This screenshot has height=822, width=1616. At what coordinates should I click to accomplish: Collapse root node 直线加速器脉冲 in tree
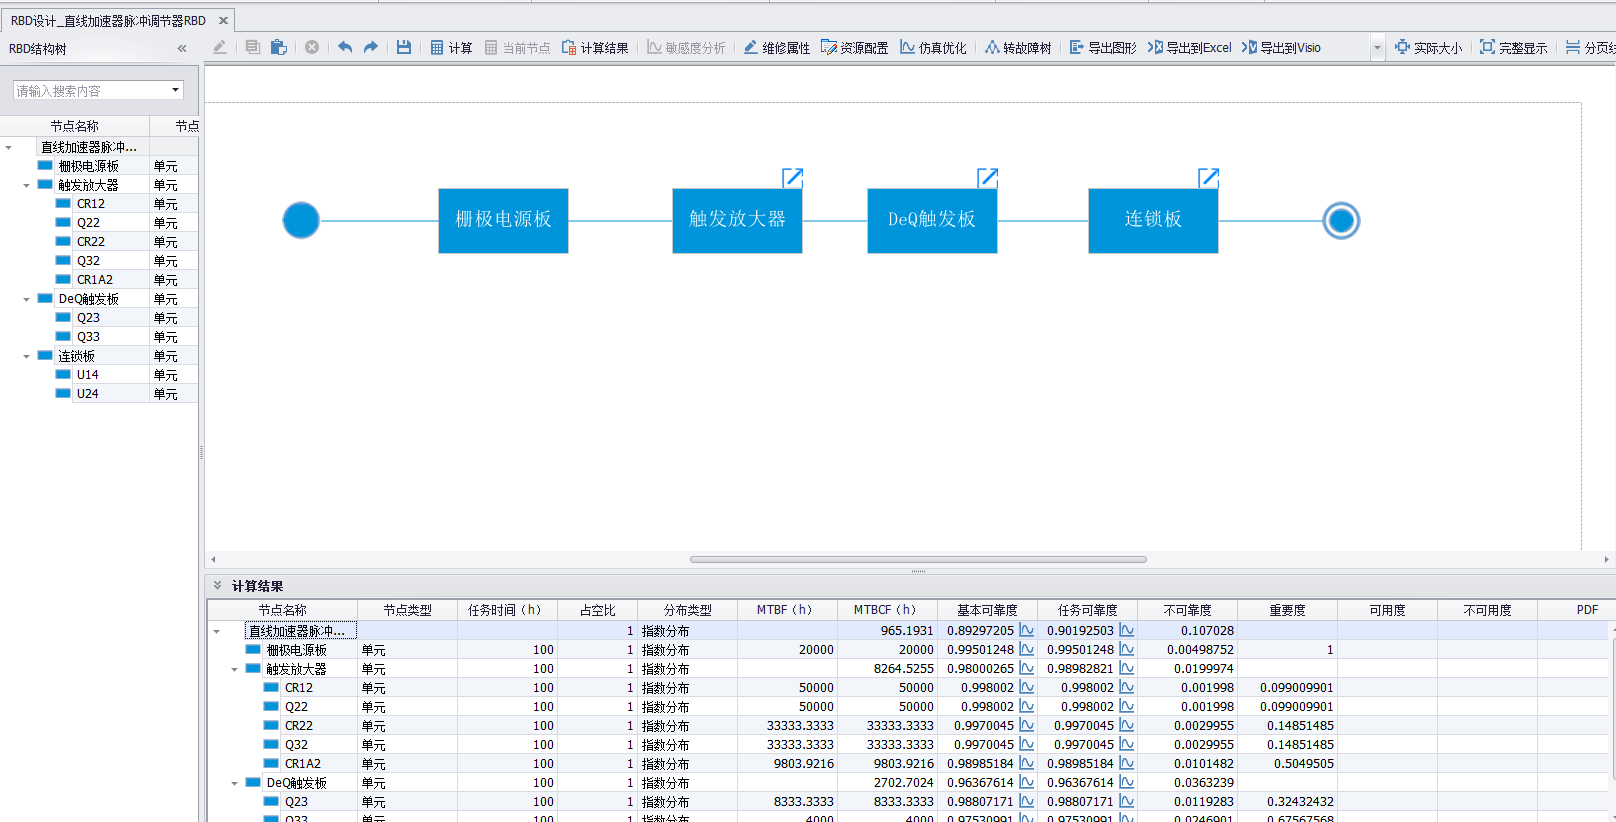click(9, 147)
